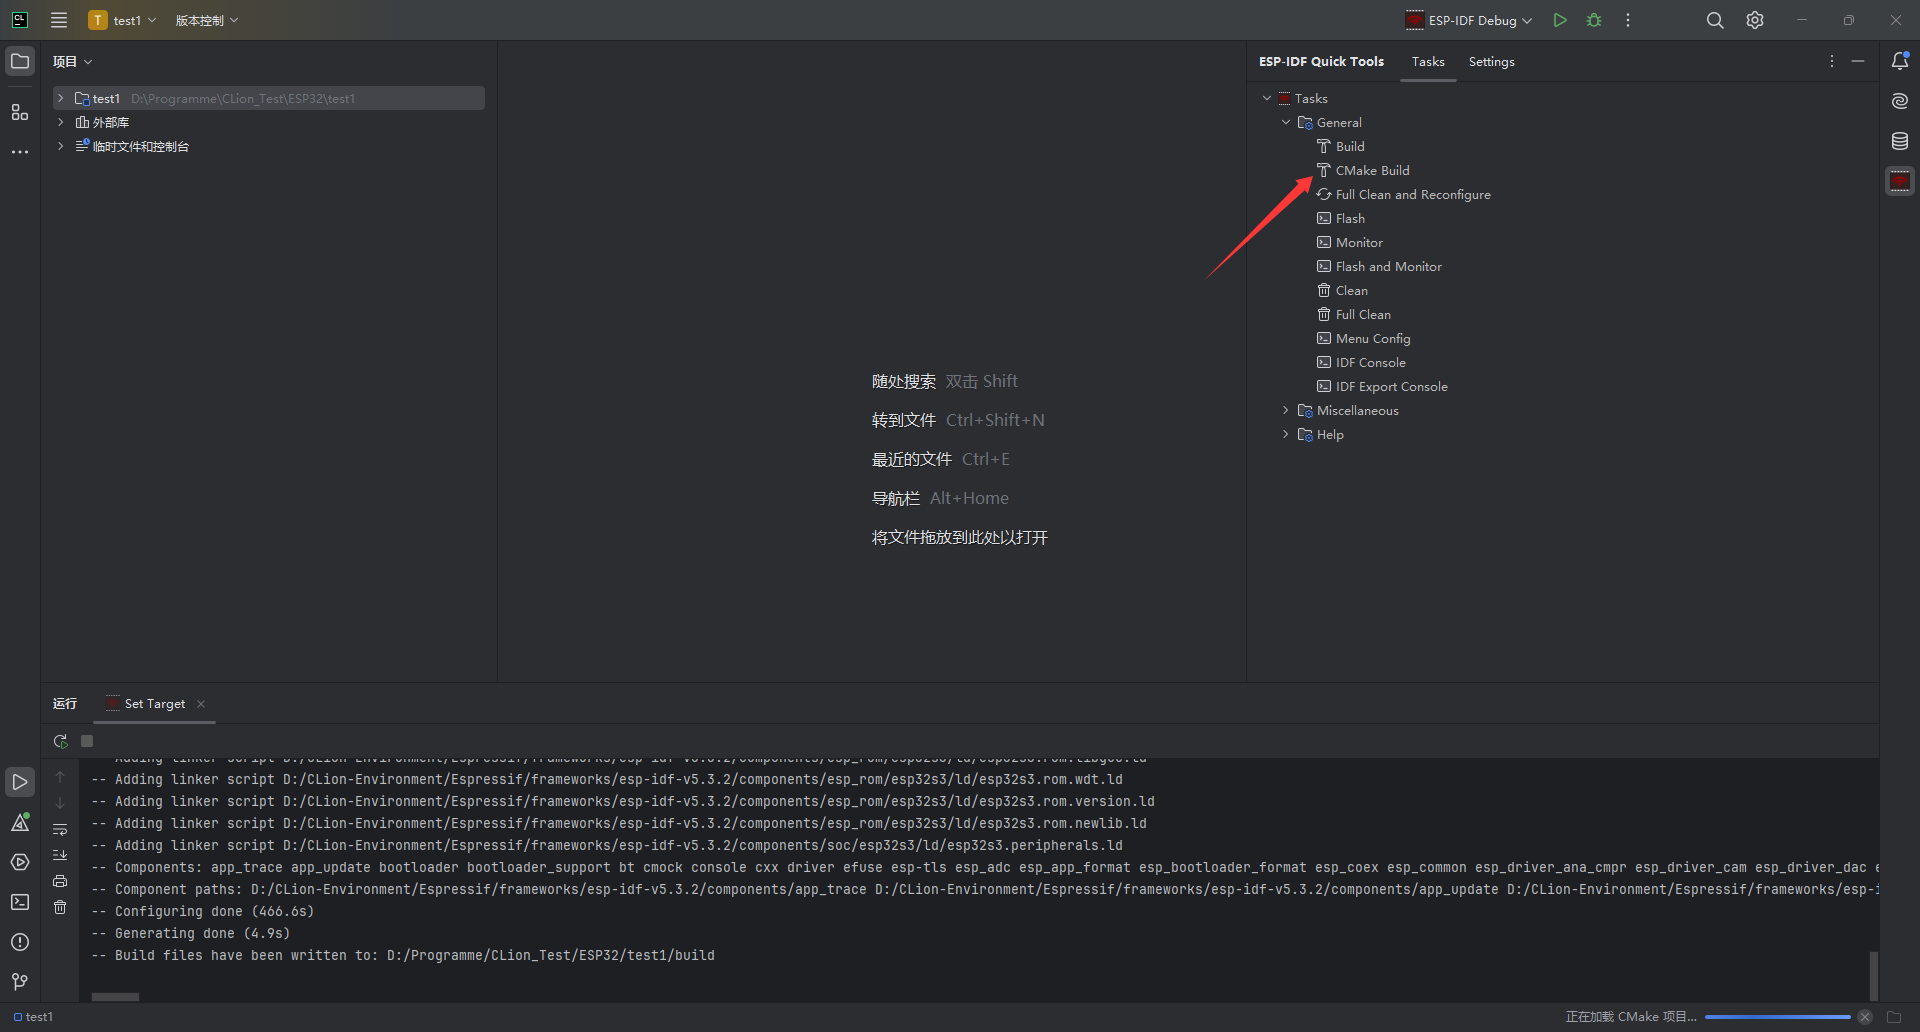The image size is (1920, 1032).
Task: Click the console print icon
Action: coord(60,881)
